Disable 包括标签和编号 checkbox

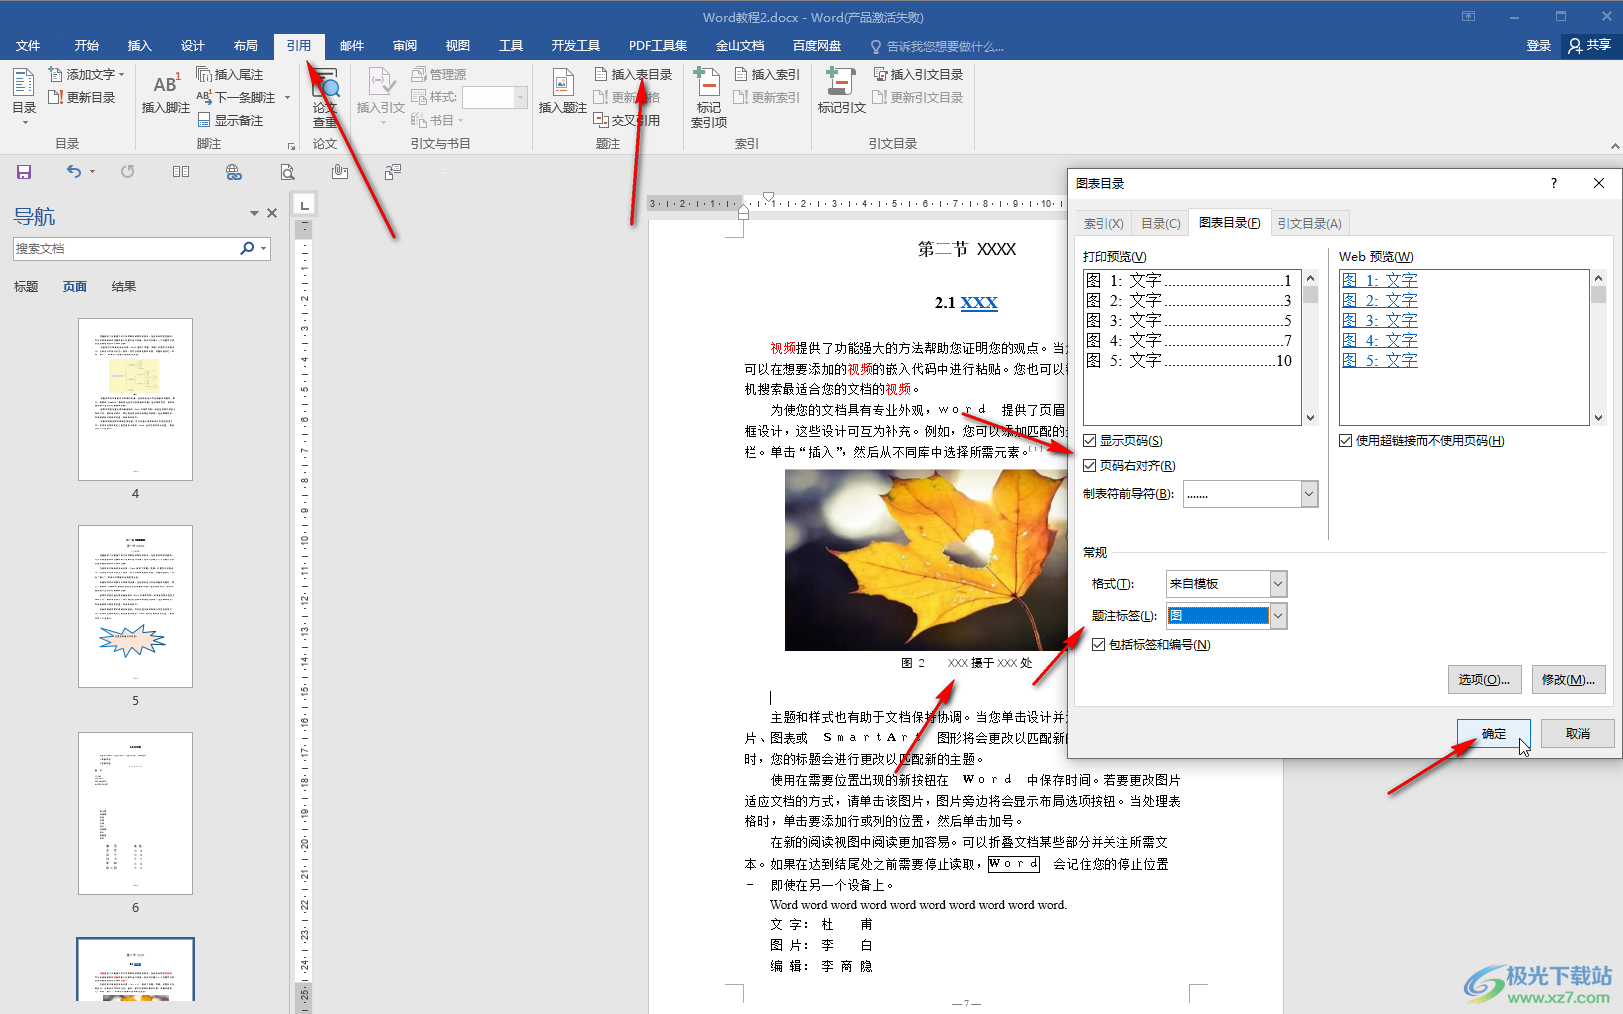pos(1099,645)
